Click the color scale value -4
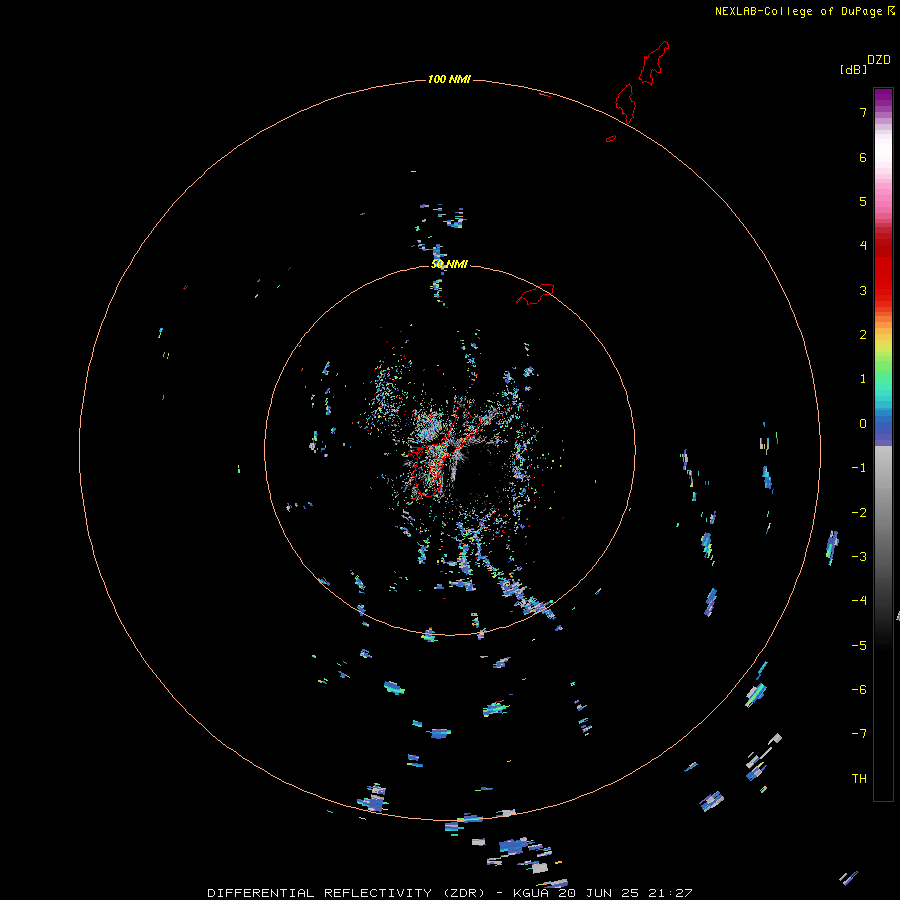900x900 pixels. [x=859, y=601]
